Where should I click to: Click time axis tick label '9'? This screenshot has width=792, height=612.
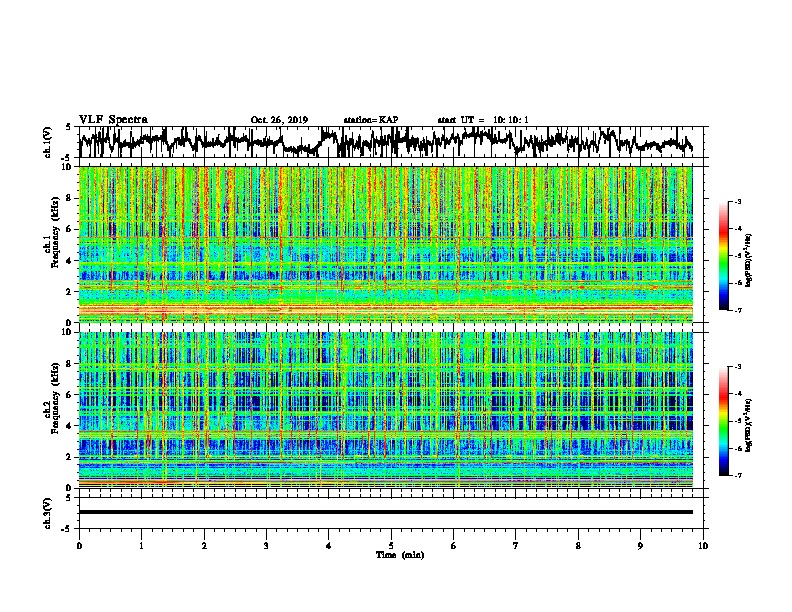pyautogui.click(x=640, y=546)
